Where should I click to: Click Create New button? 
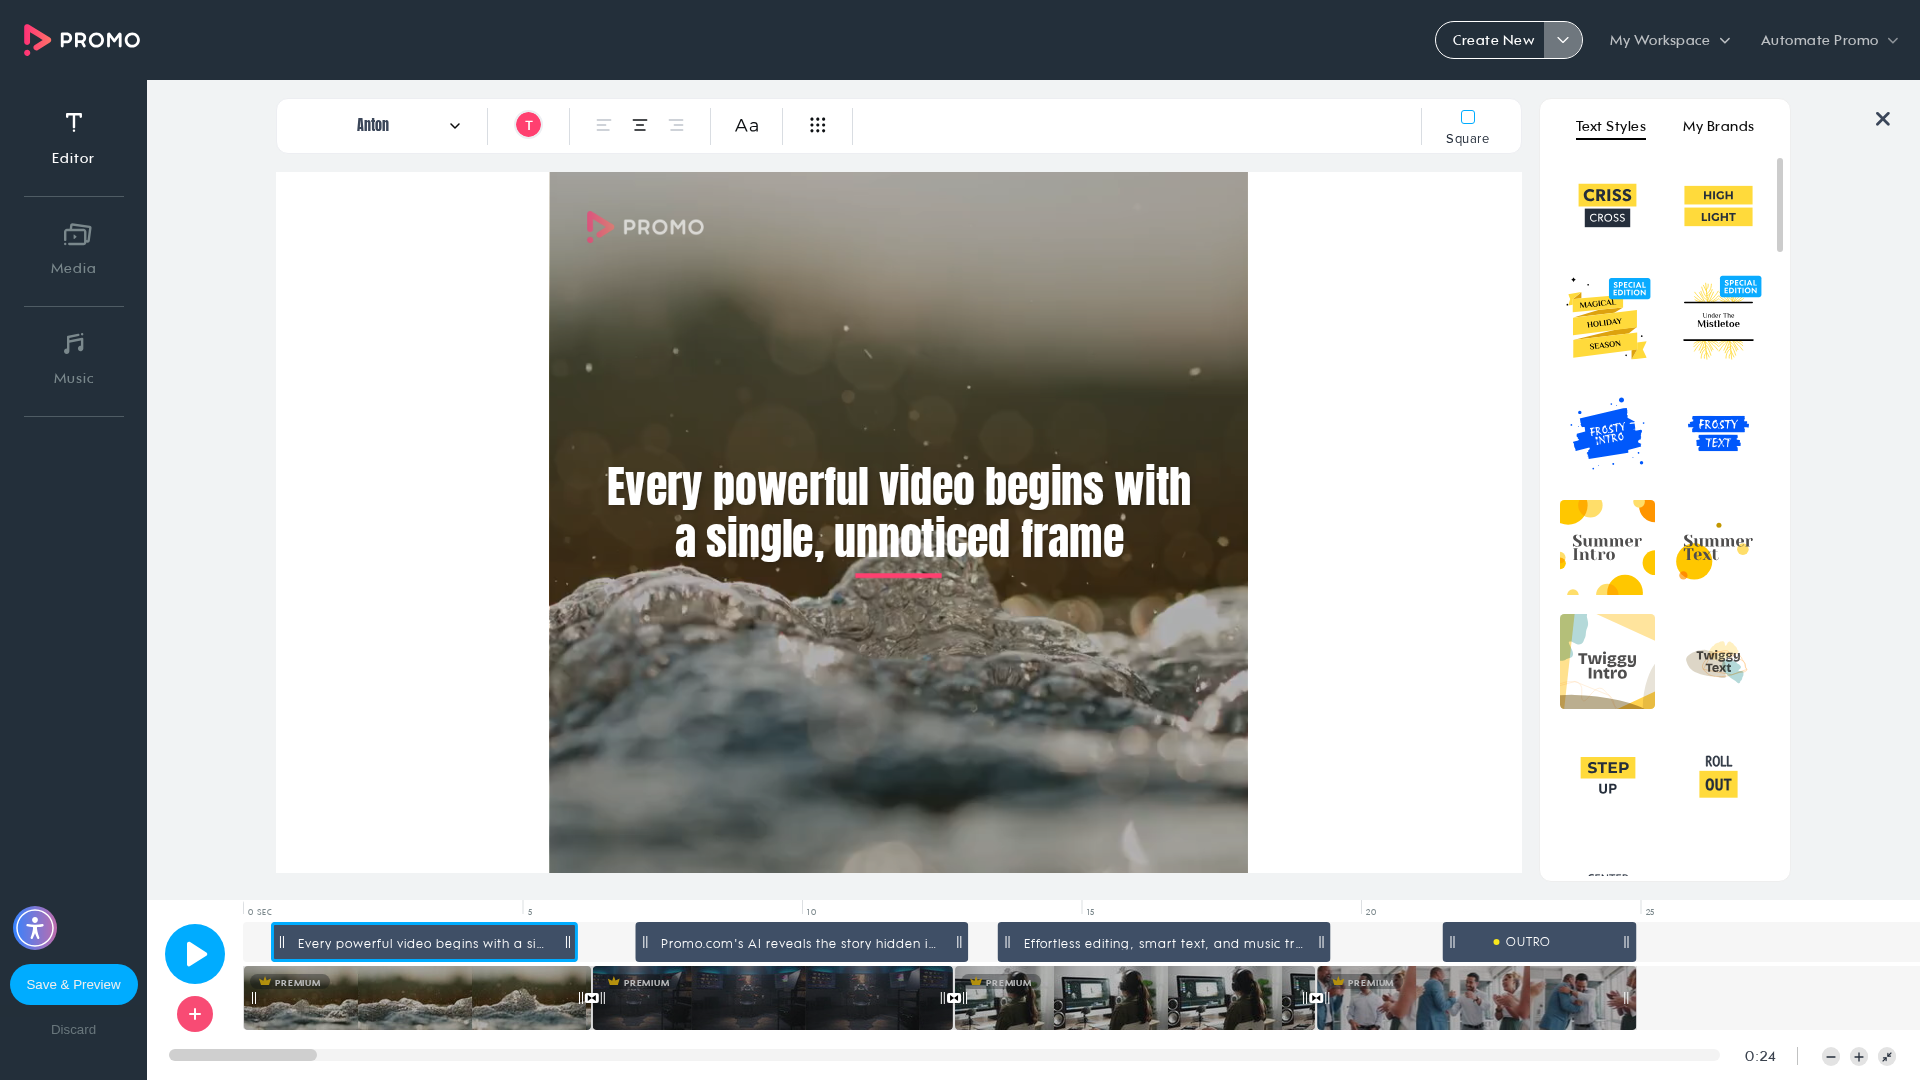coord(1492,40)
